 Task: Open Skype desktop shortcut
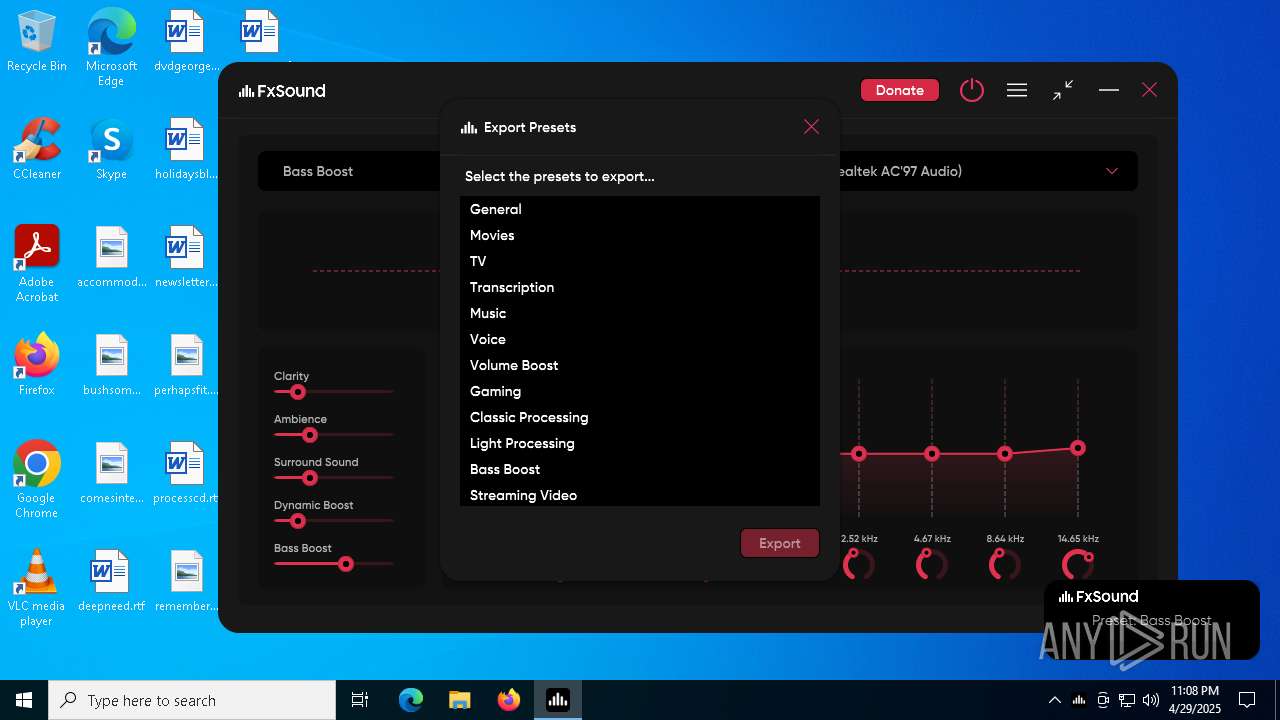point(111,148)
